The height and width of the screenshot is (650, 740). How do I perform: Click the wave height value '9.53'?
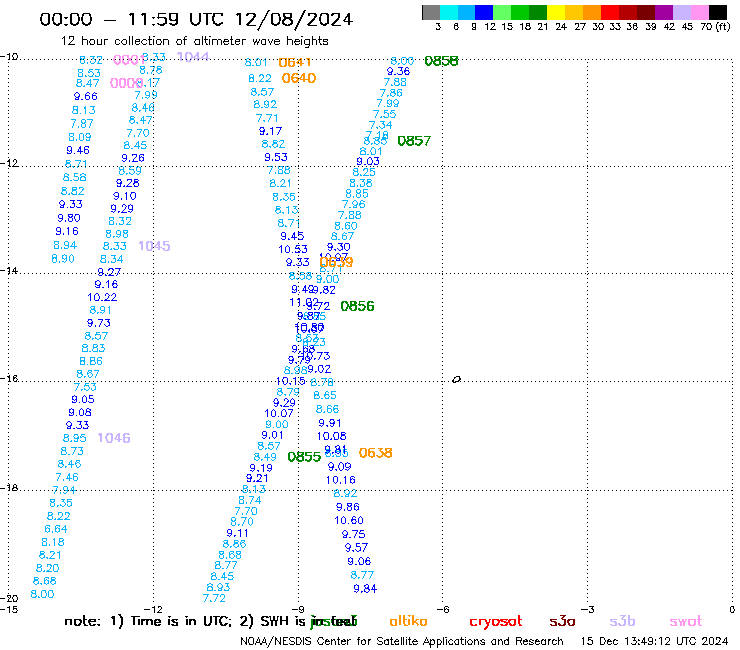point(276,157)
